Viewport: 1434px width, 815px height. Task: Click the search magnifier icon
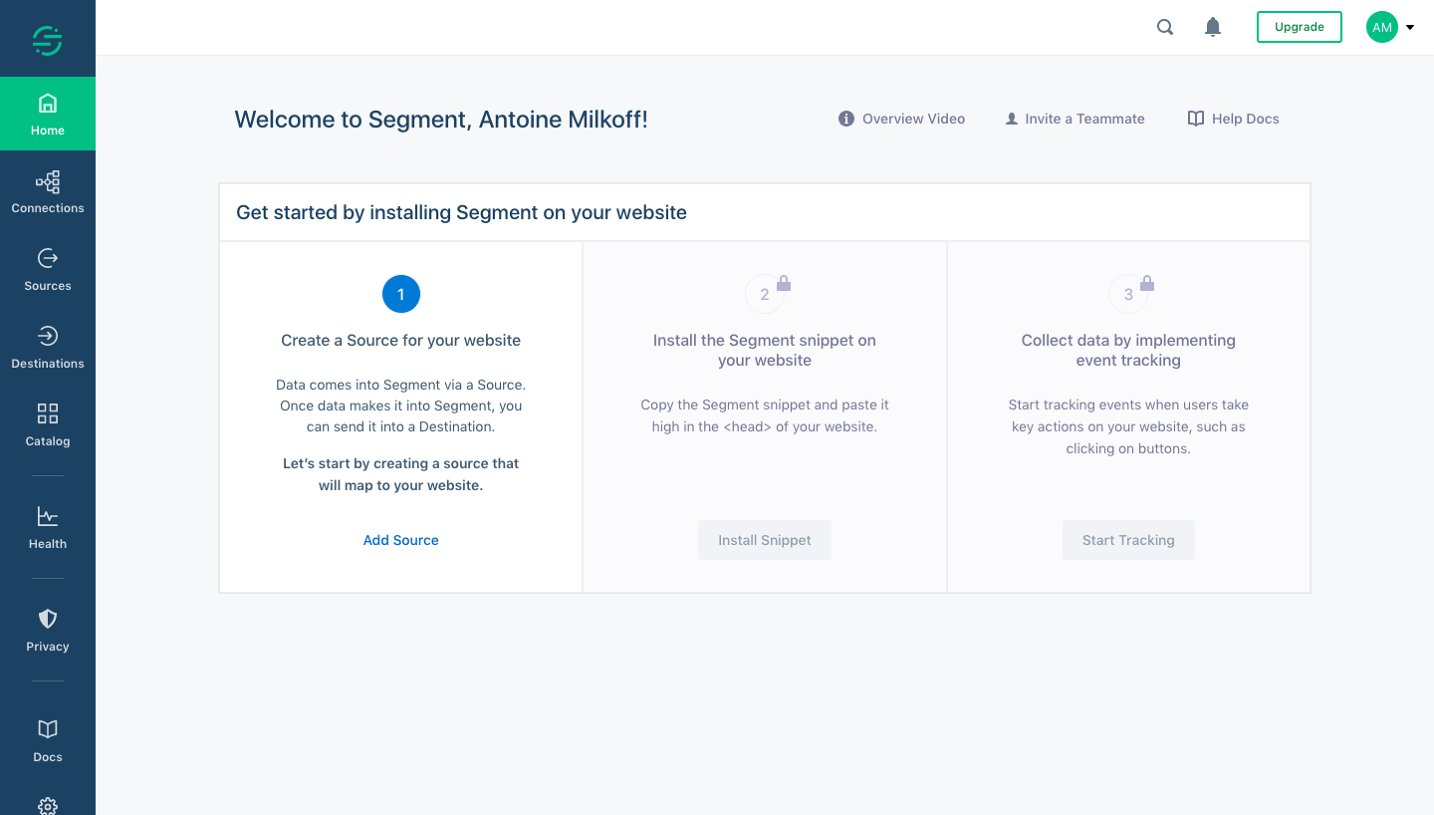[1165, 27]
